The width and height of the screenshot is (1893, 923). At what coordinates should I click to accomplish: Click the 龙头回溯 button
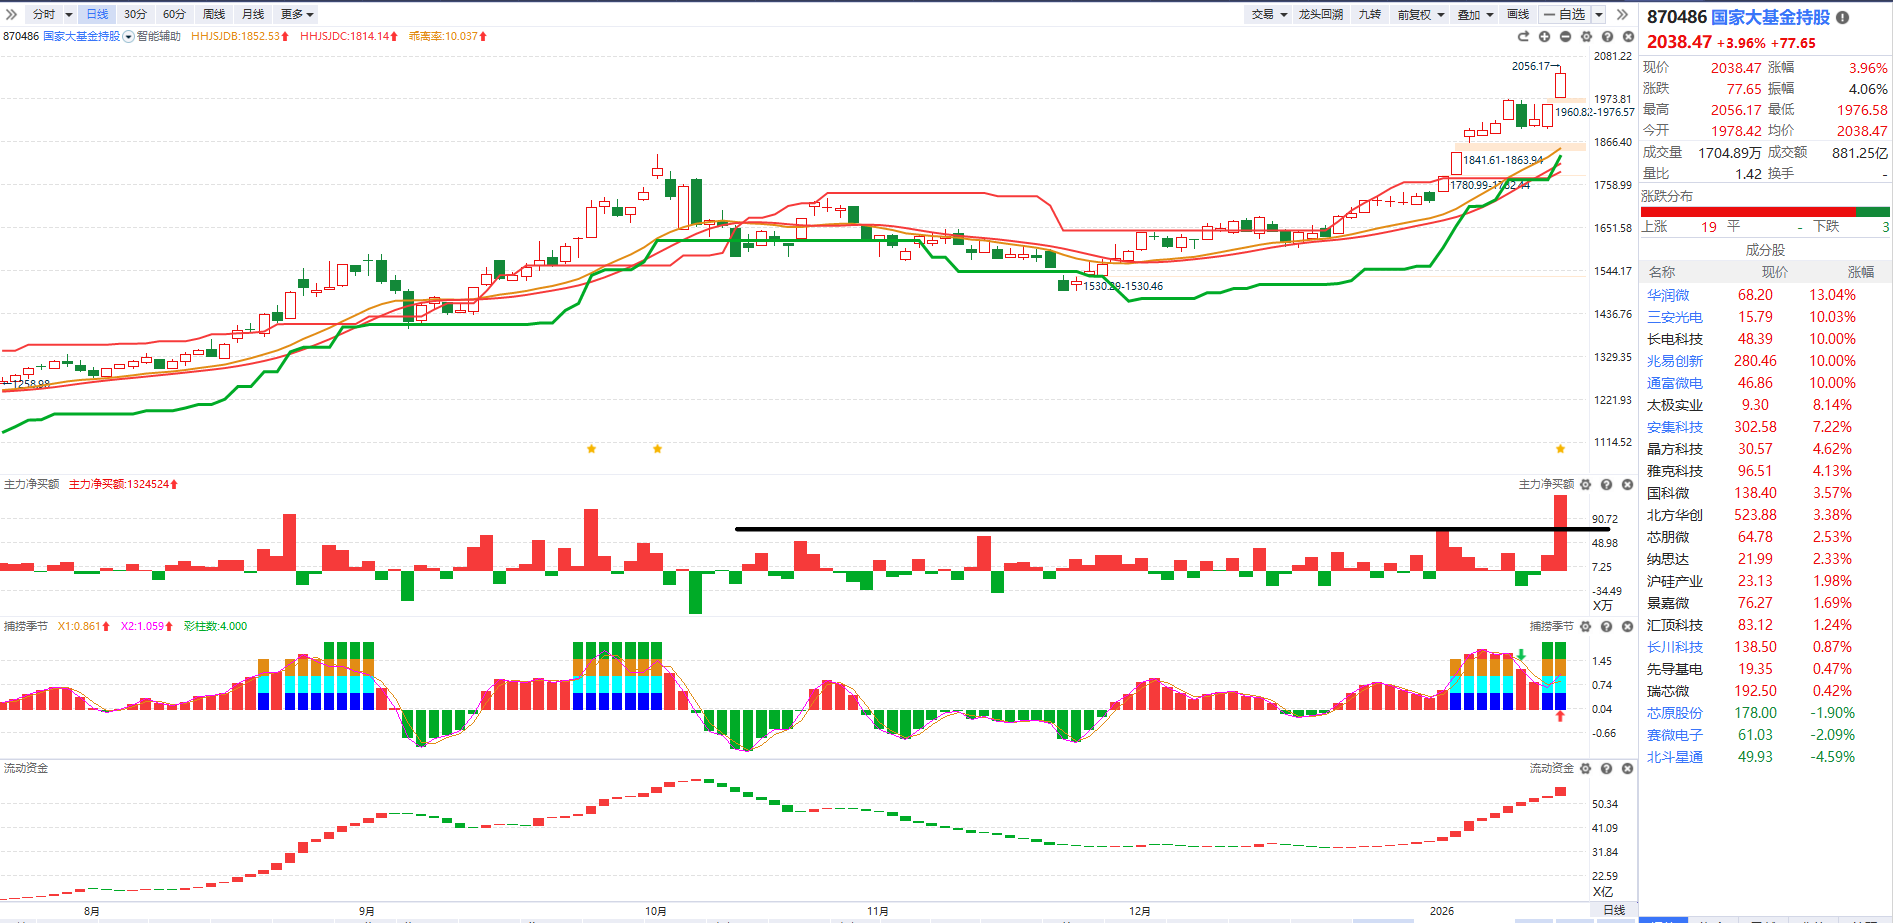point(1320,14)
